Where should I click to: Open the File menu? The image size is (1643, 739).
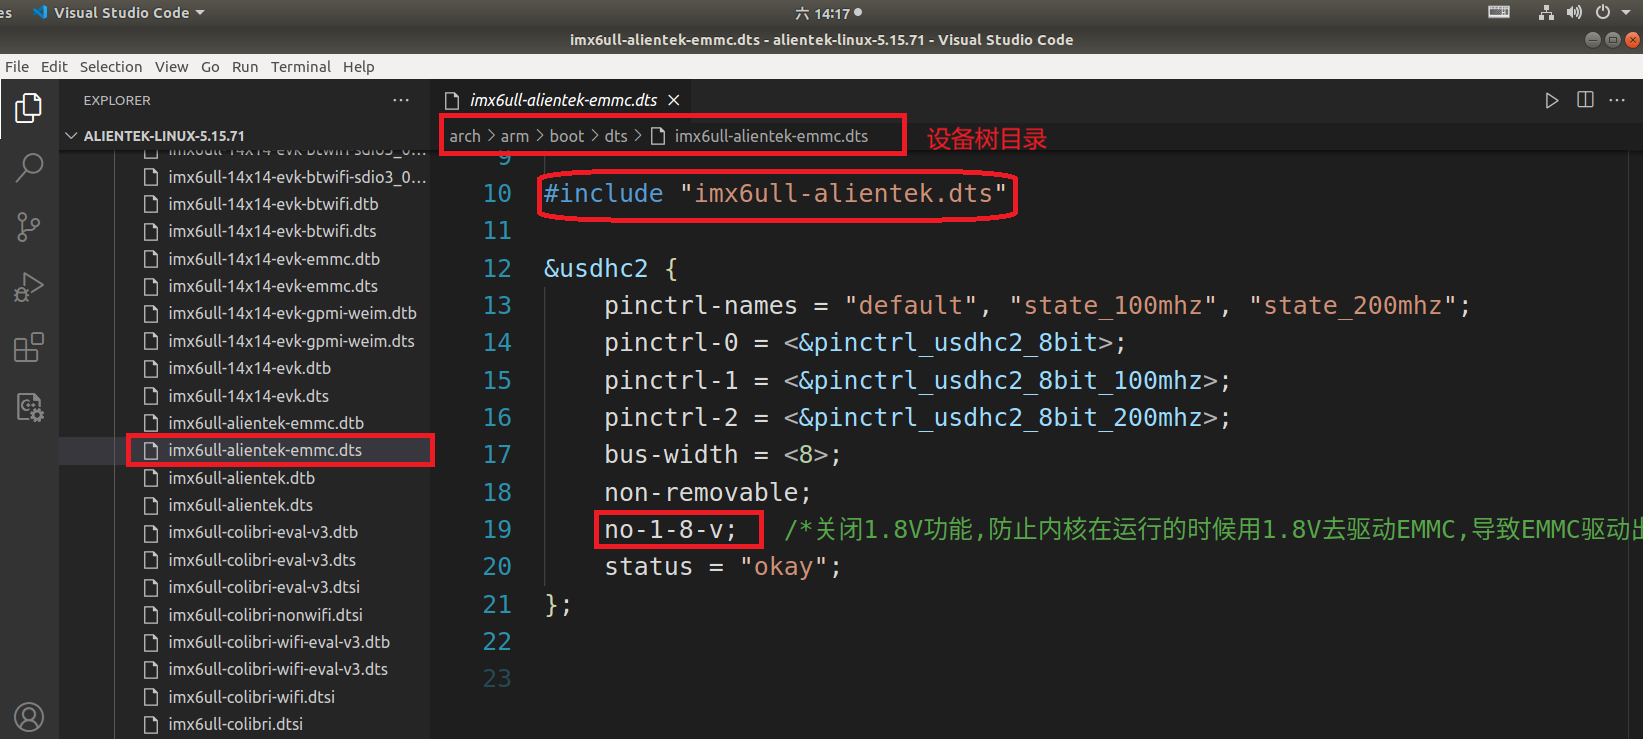coord(17,67)
